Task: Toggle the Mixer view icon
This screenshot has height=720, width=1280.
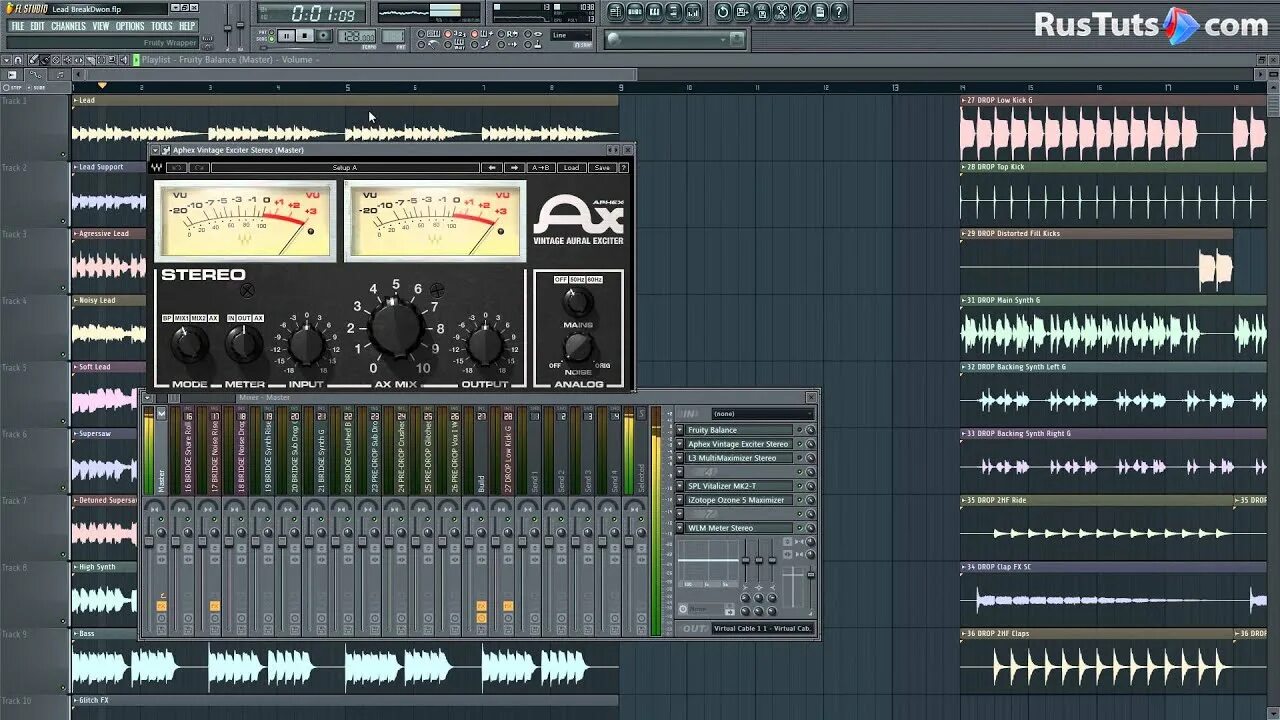Action: coord(692,12)
